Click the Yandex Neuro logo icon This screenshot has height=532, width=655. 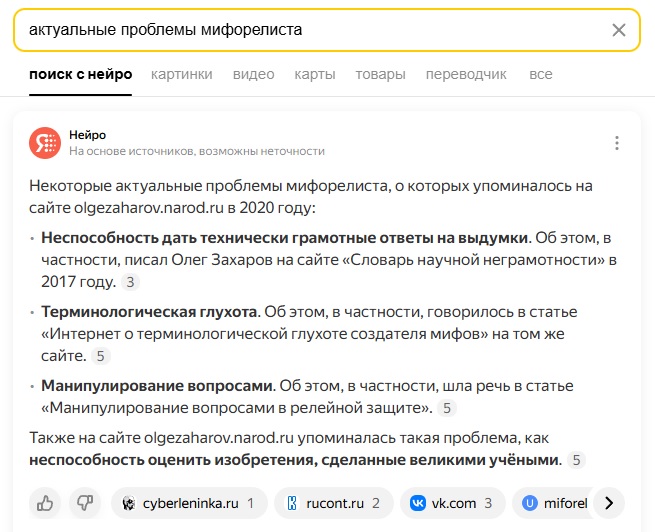tap(45, 143)
